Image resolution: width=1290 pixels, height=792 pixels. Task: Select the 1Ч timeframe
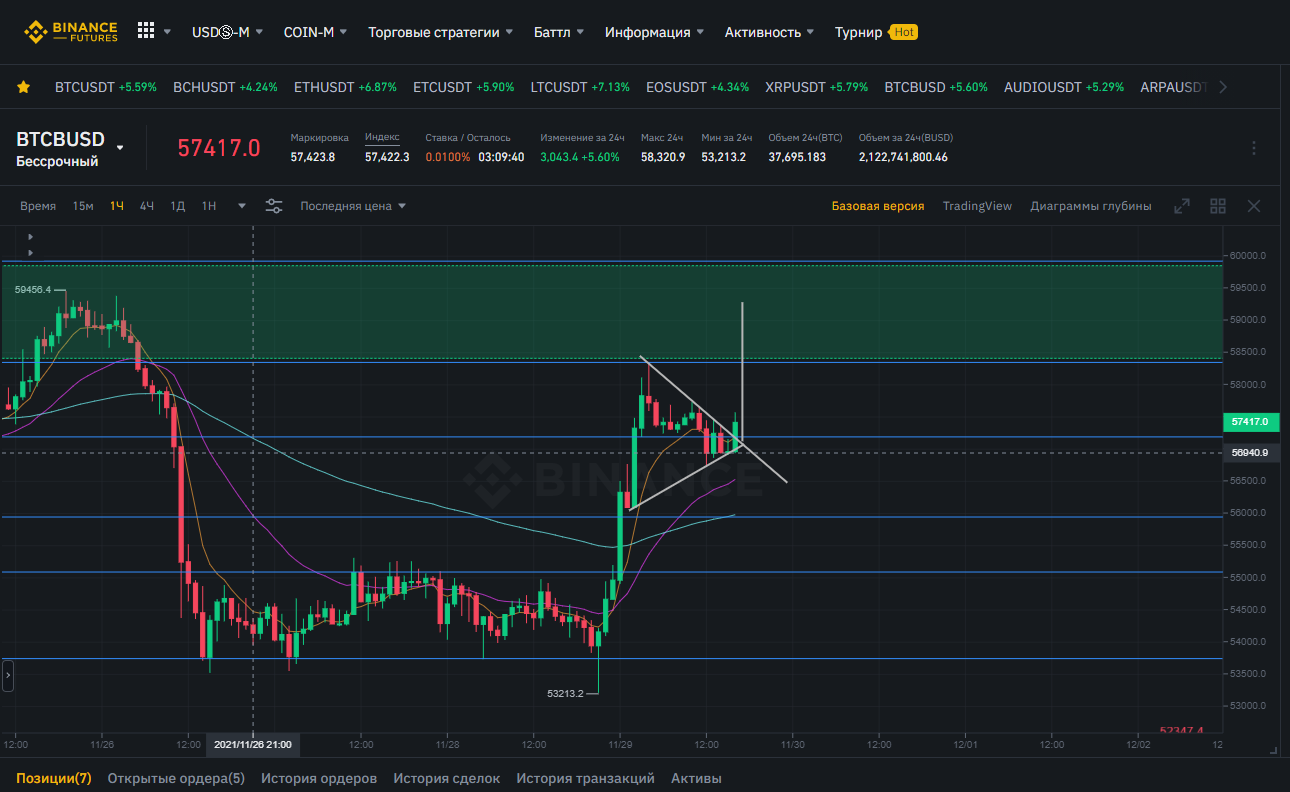[117, 206]
